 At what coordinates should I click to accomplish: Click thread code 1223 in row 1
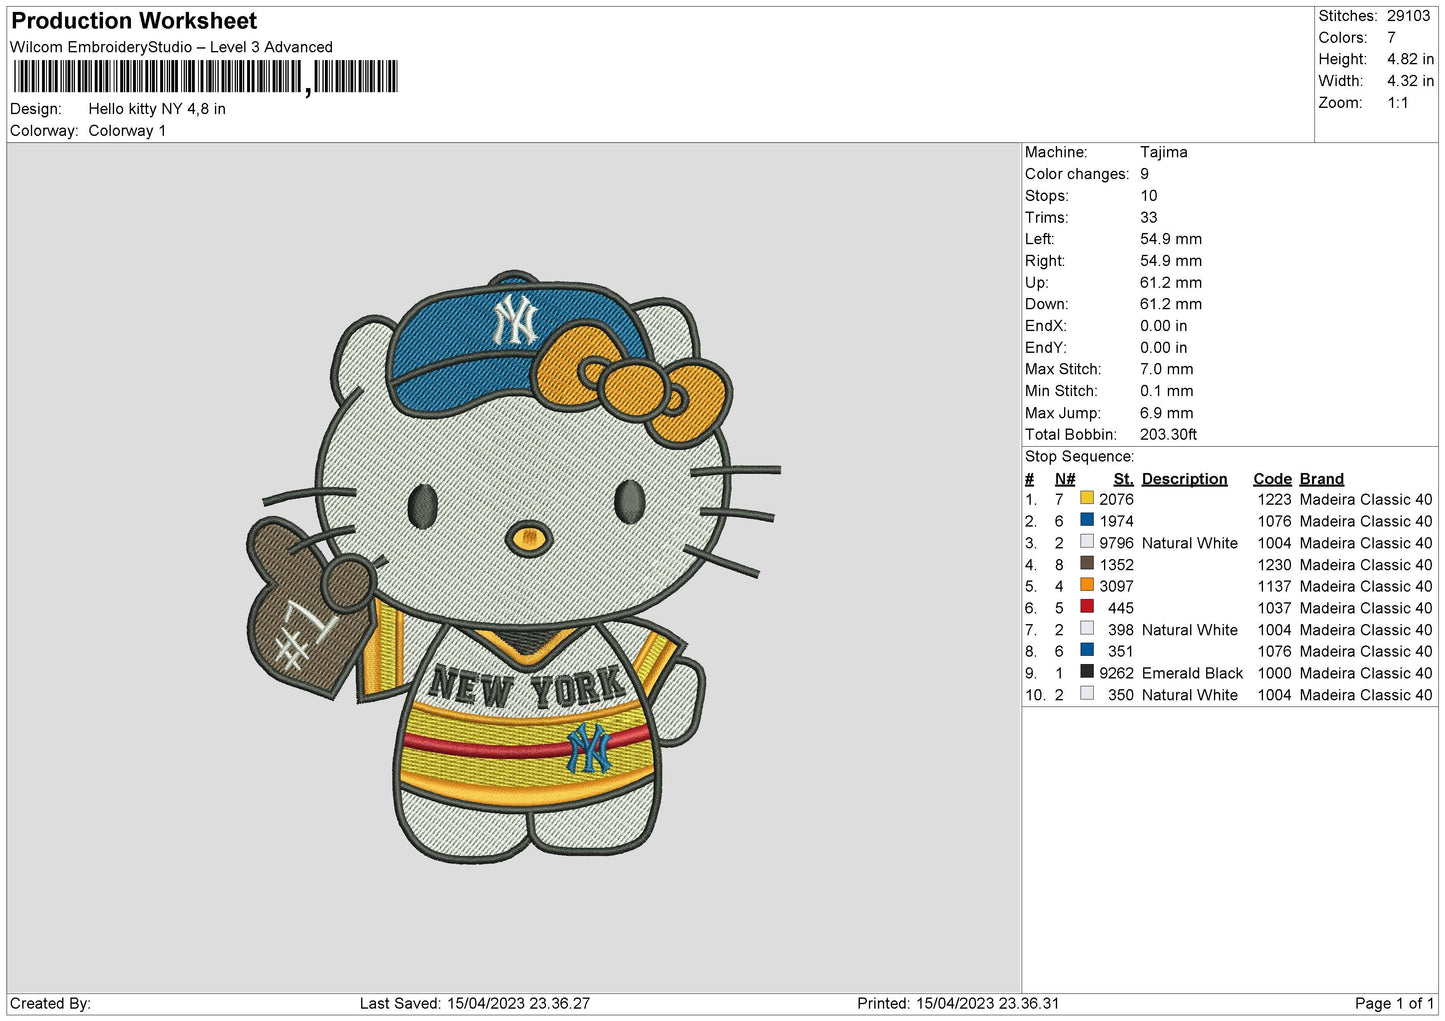point(1274,499)
